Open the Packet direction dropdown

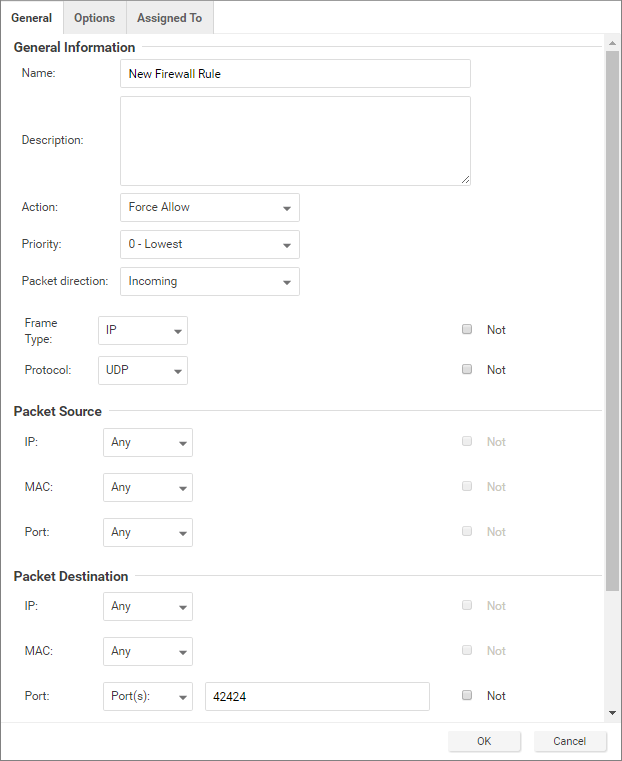click(209, 282)
